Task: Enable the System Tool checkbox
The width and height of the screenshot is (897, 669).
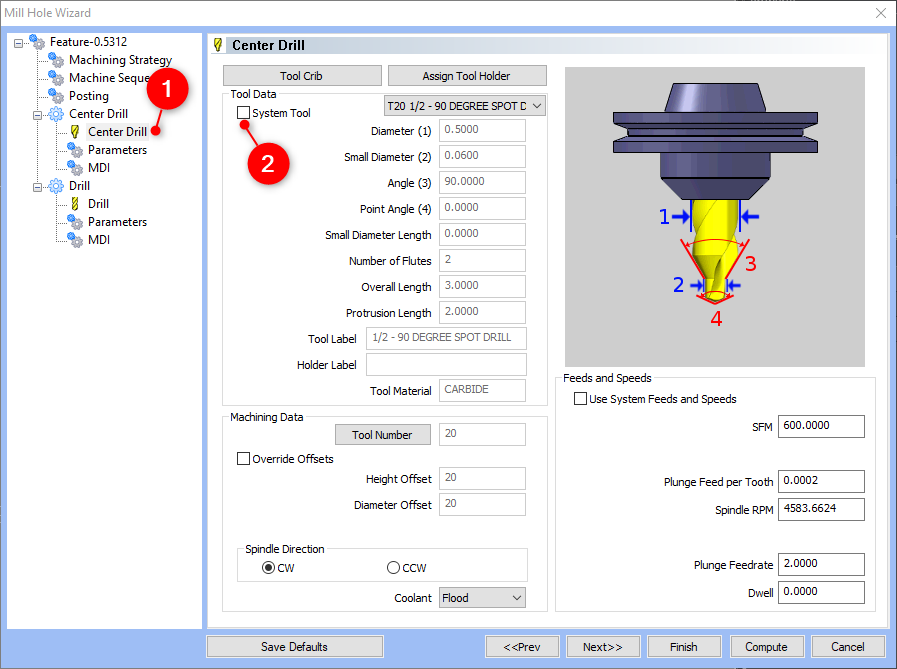Action: (243, 113)
